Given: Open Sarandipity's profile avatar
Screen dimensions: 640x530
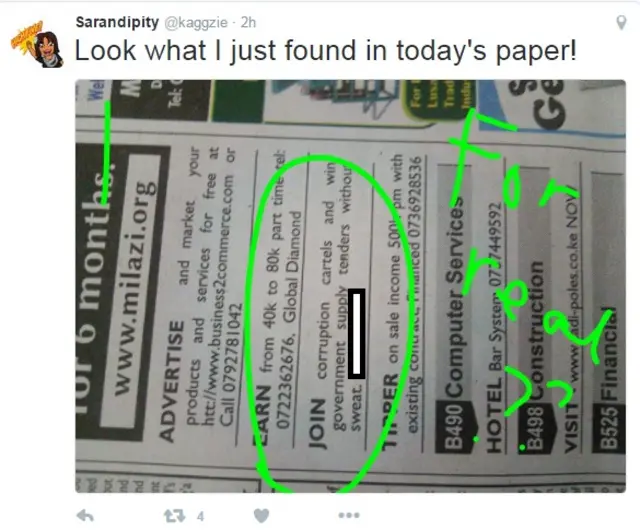Looking at the screenshot, I should tap(38, 44).
